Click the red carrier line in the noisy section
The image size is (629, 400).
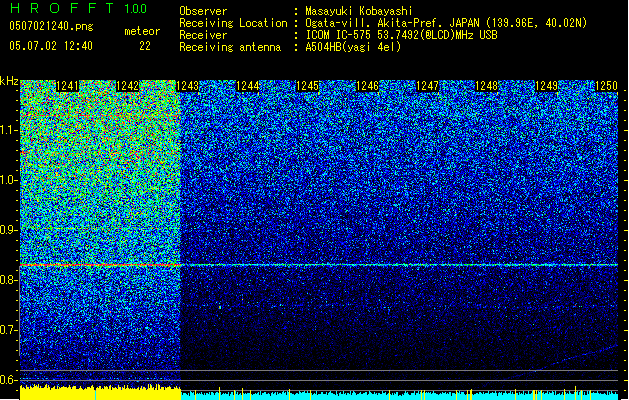tap(100, 265)
